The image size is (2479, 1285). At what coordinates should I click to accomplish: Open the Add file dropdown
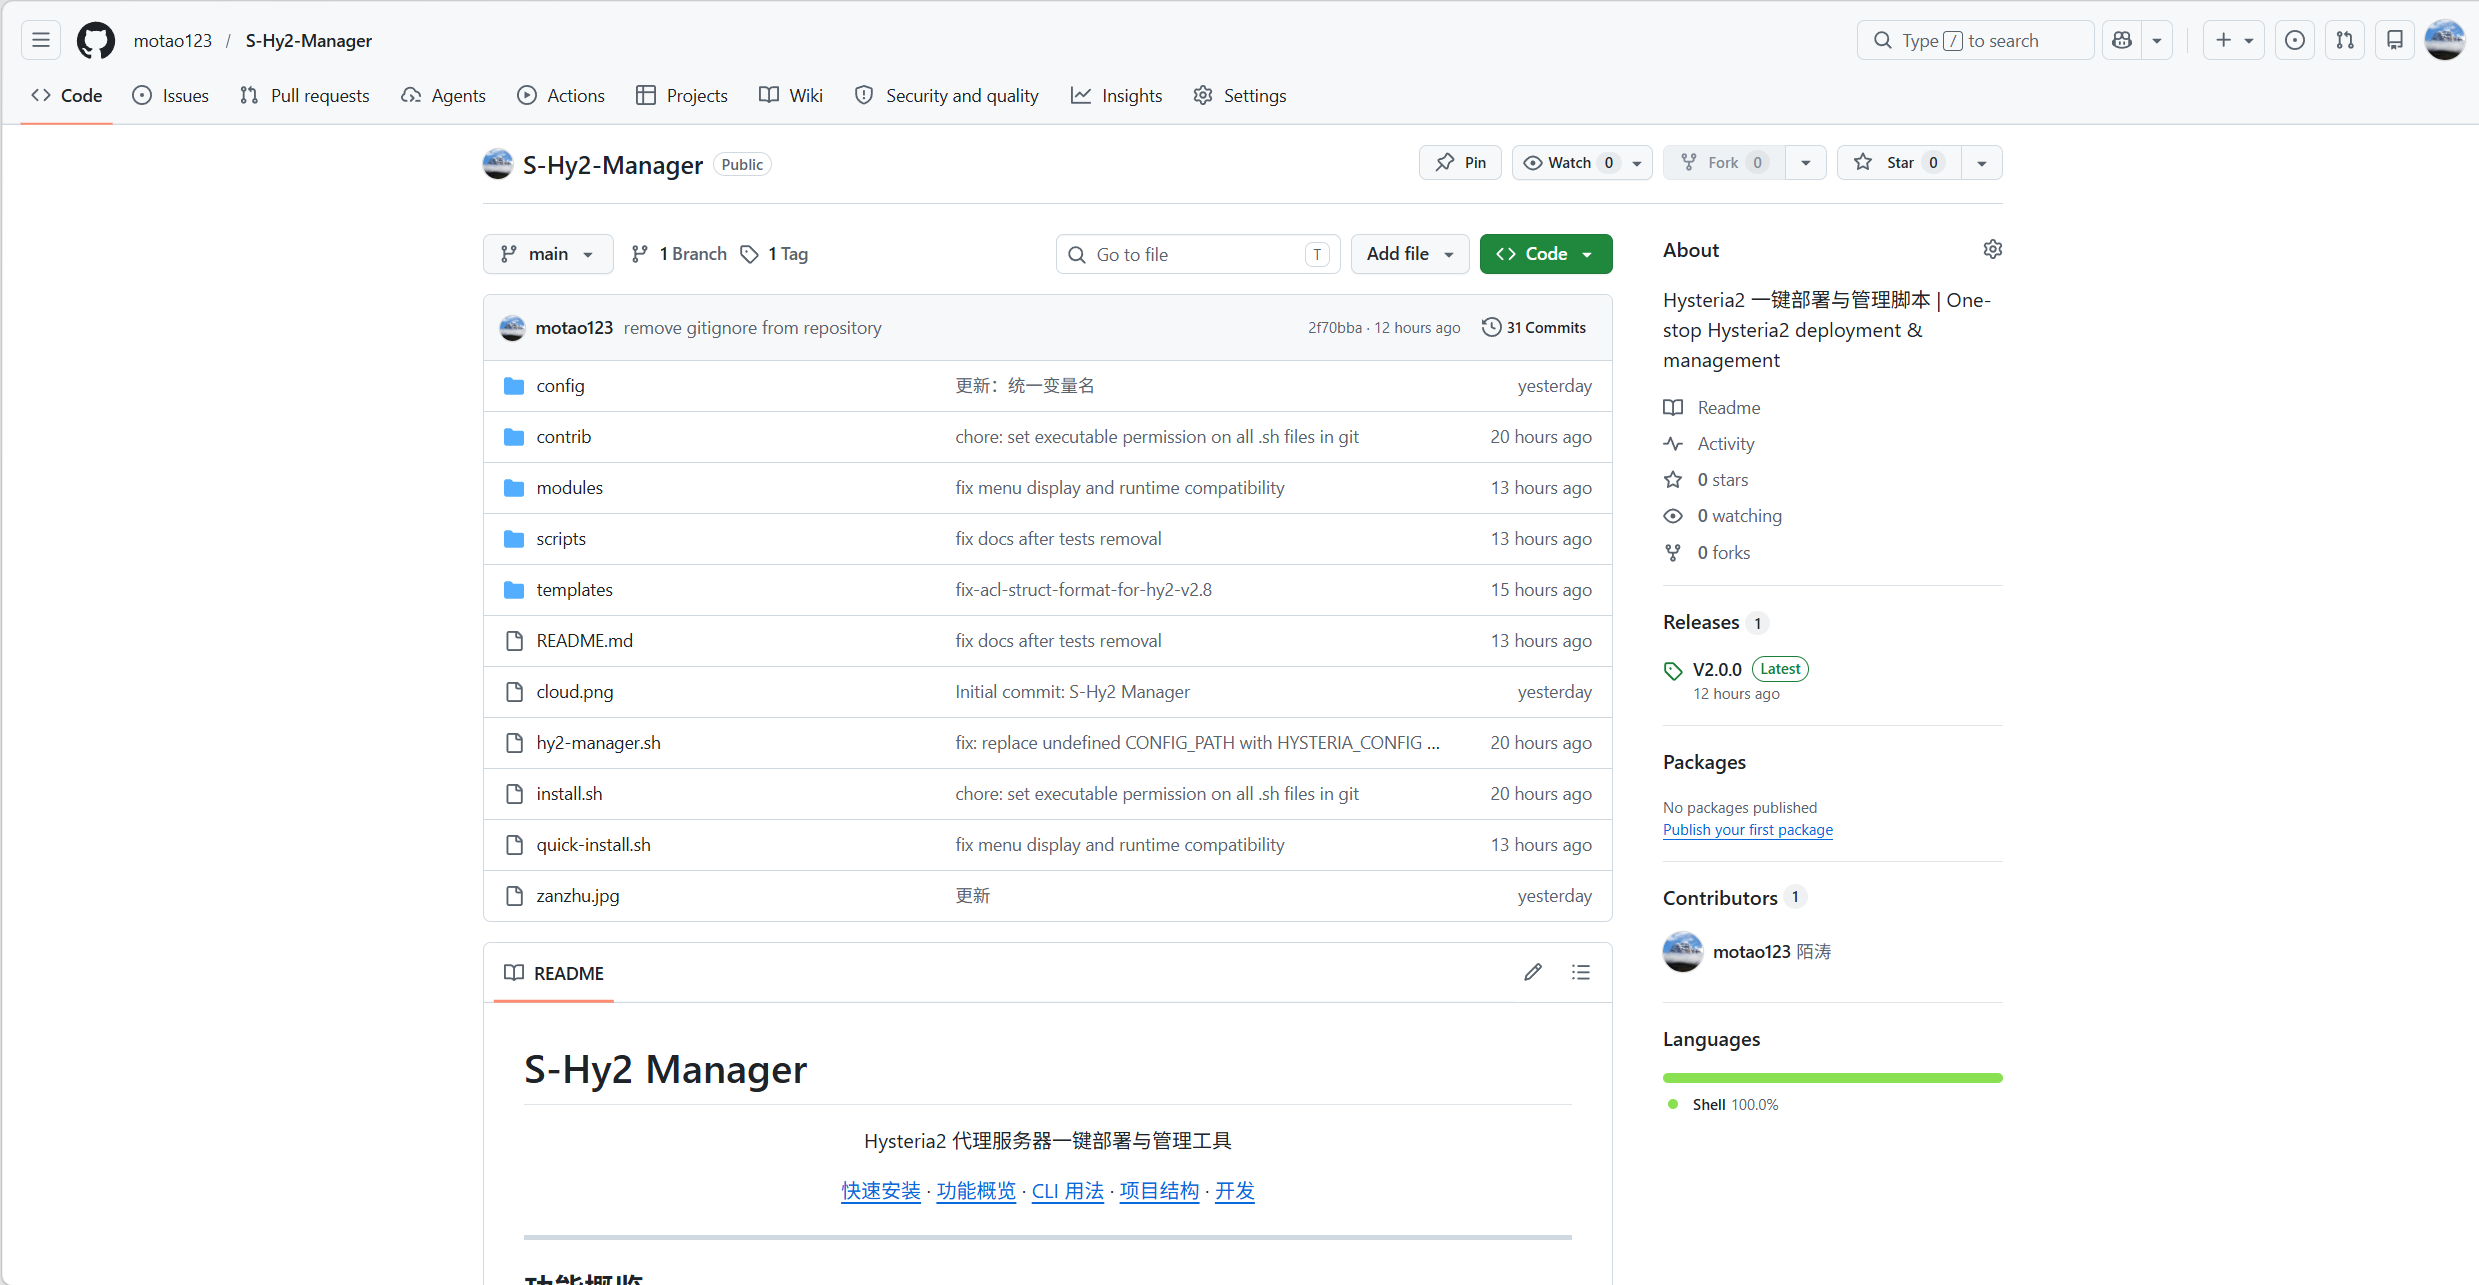coord(1409,254)
